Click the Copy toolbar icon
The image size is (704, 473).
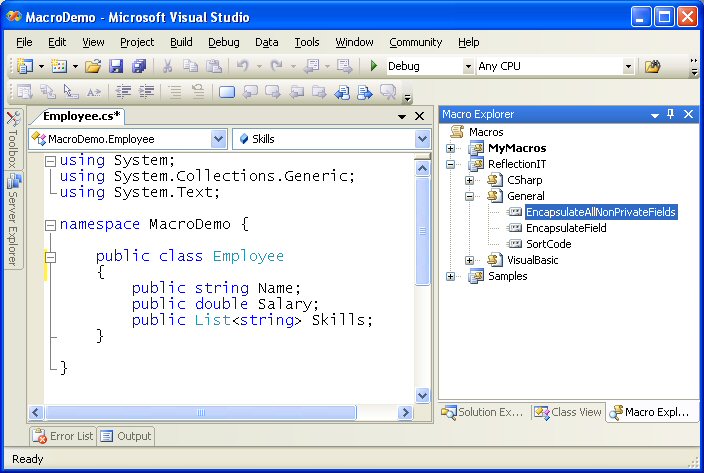[190, 66]
